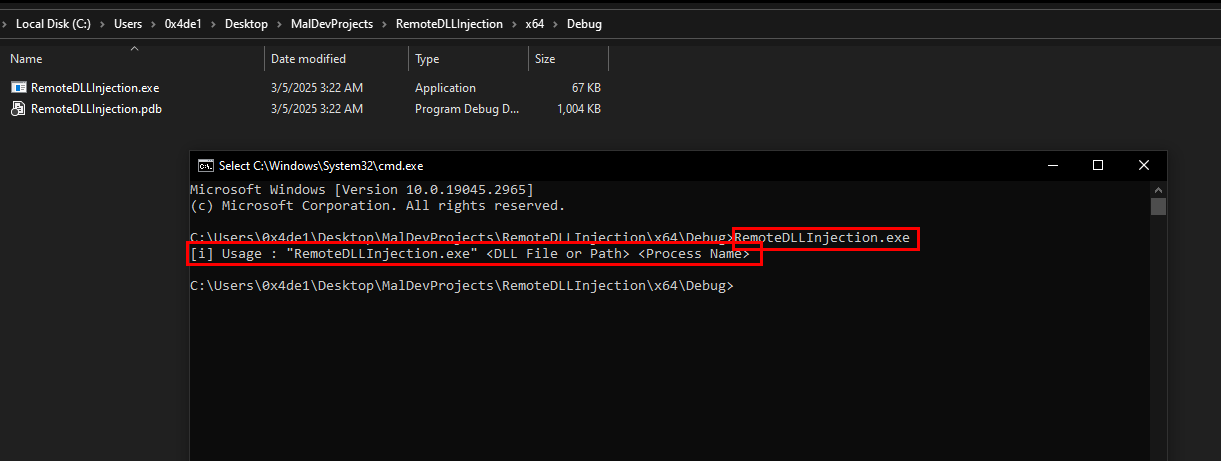Image resolution: width=1221 pixels, height=461 pixels.
Task: Click Program Debug D... type cell
Action: pyautogui.click(x=467, y=109)
